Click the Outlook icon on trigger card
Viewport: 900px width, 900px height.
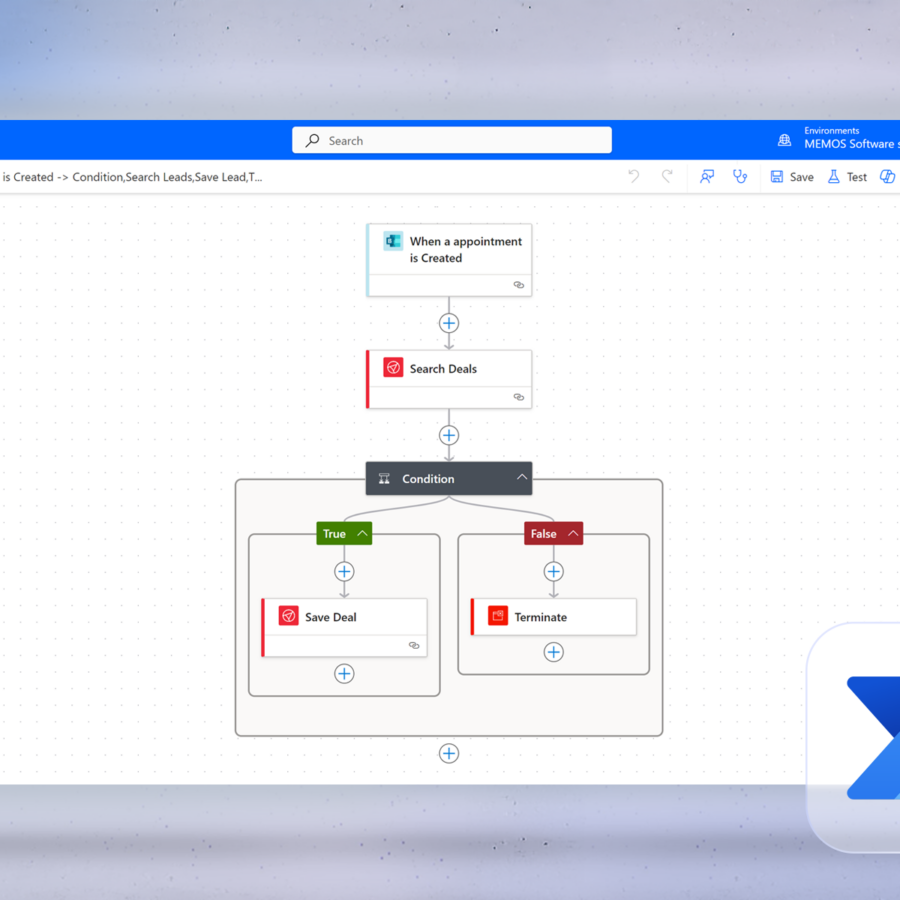[x=393, y=241]
